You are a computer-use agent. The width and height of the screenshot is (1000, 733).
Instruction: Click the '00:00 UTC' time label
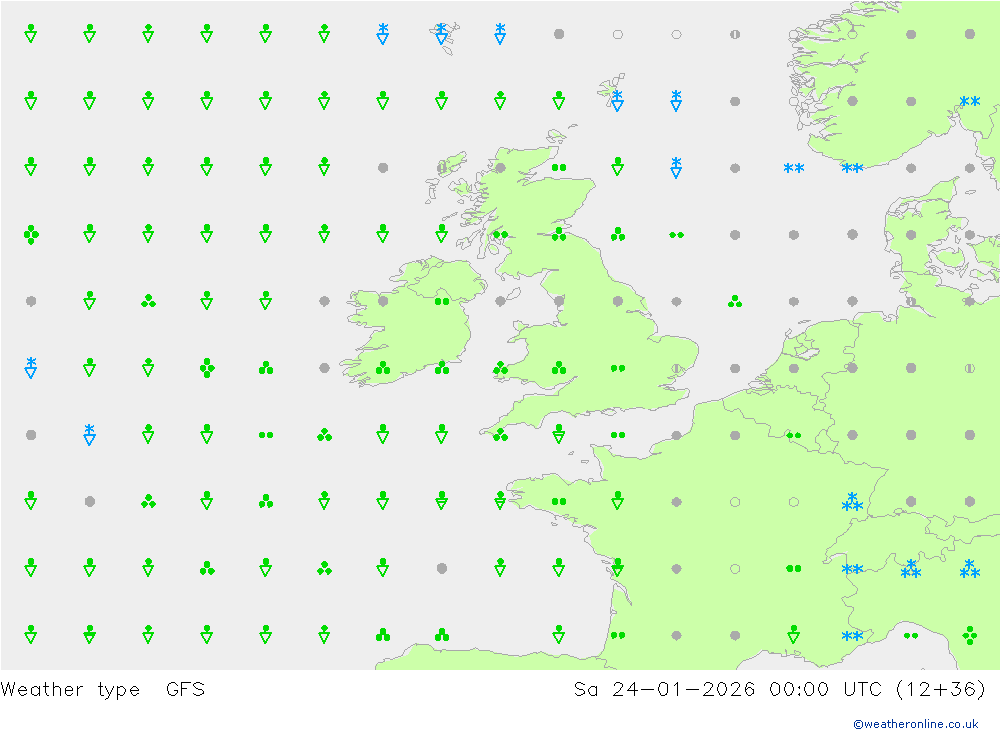point(825,690)
